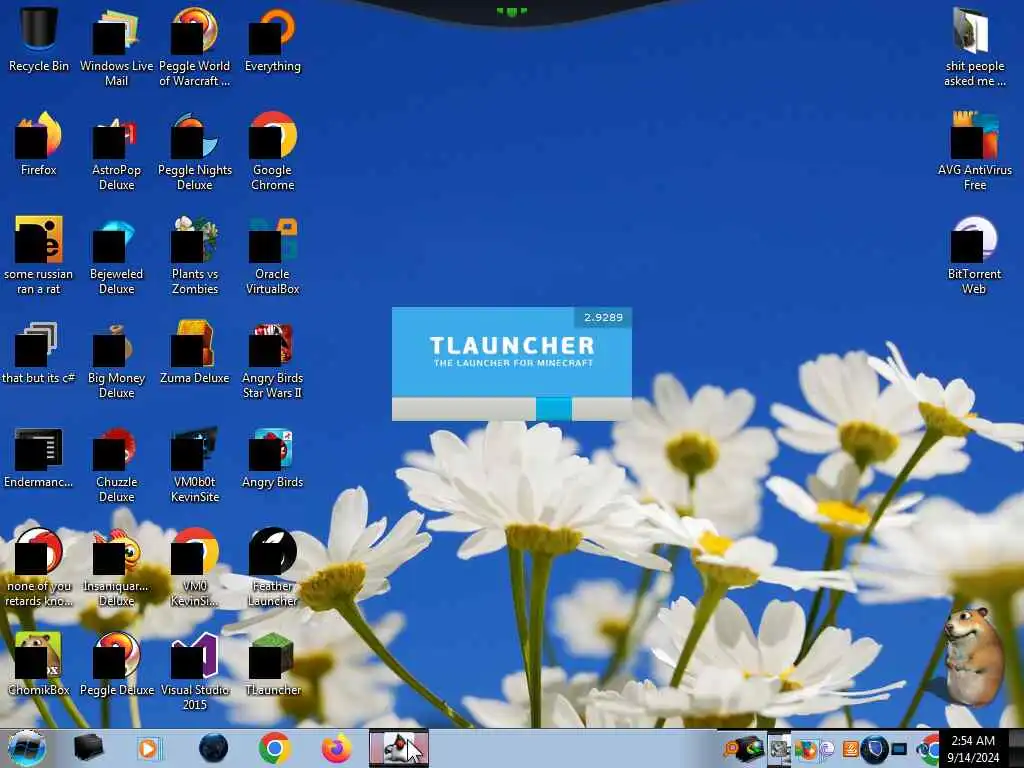
Task: Click the Chrome icon in system tray
Action: (930, 749)
